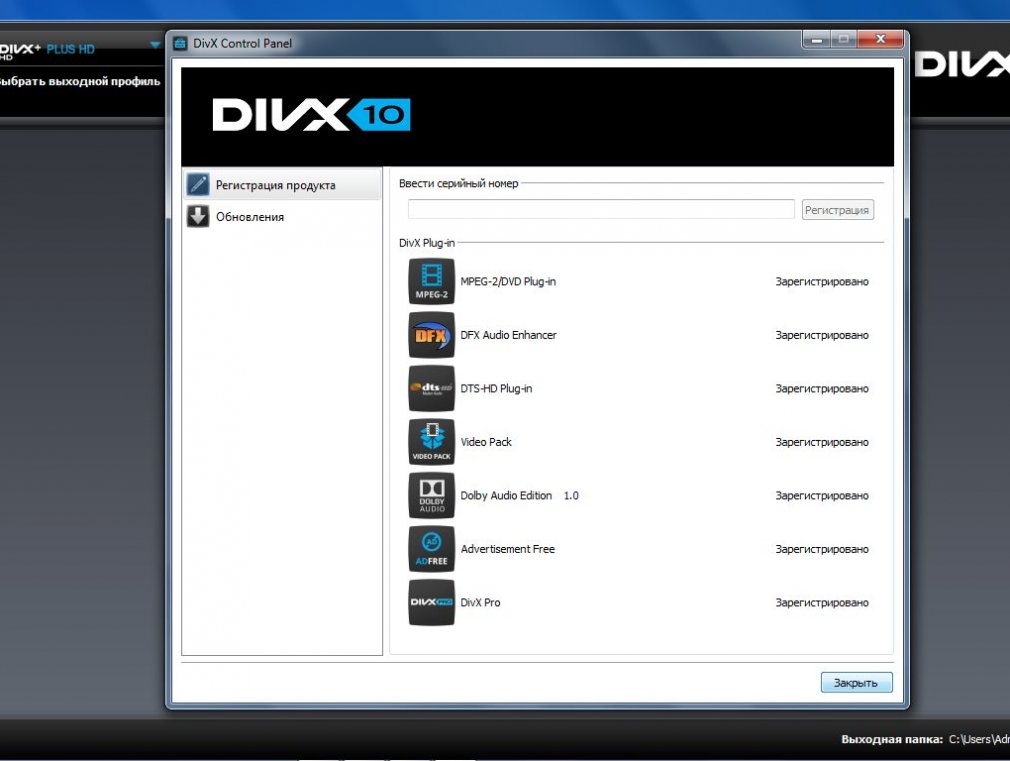Click the DivX Control Panel title bar icon

click(180, 43)
